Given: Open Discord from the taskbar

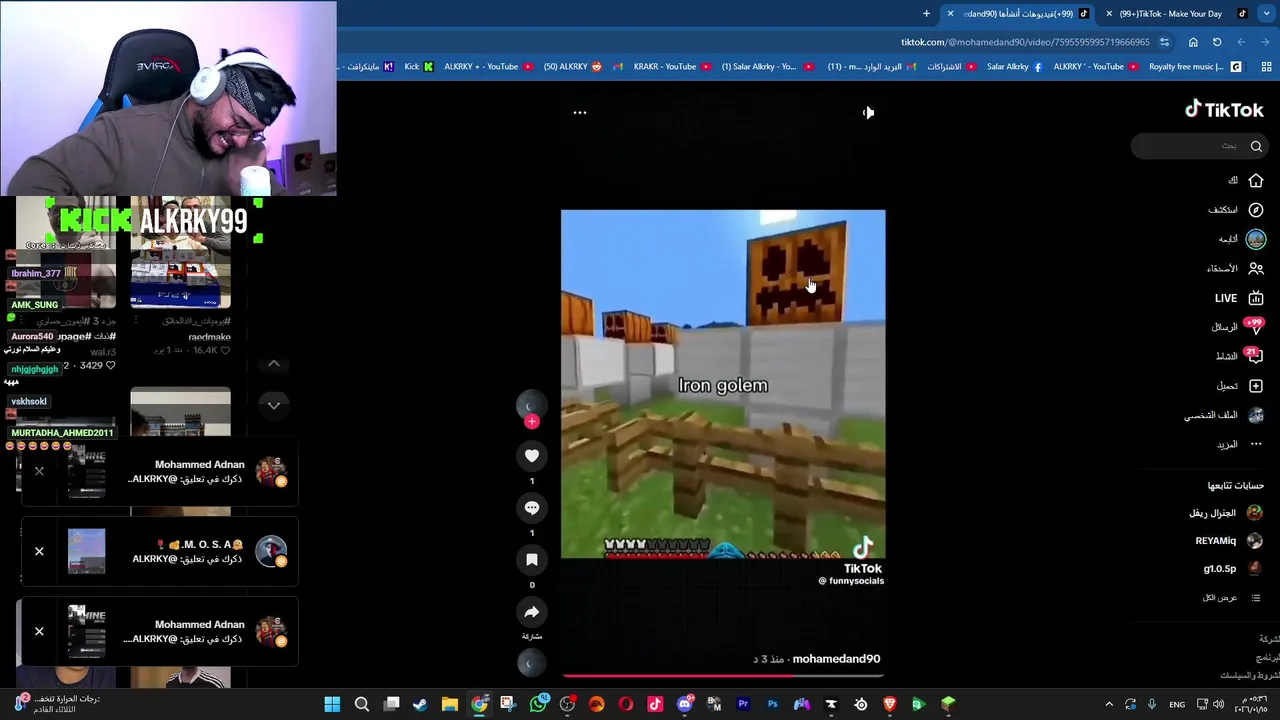Looking at the screenshot, I should (x=685, y=705).
